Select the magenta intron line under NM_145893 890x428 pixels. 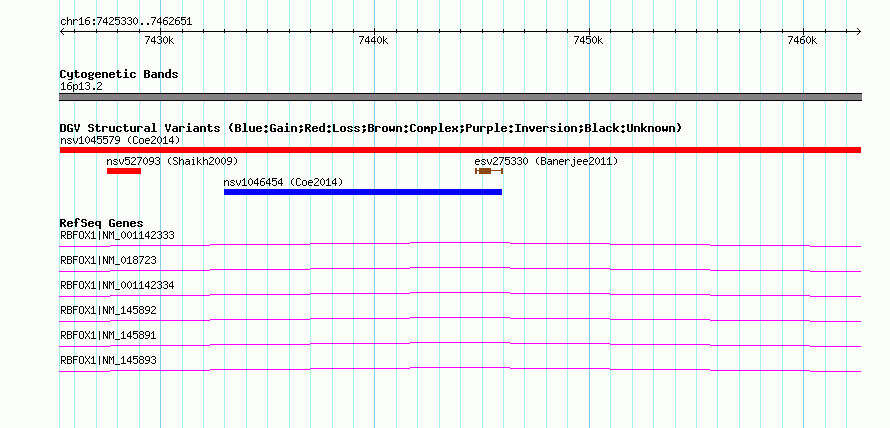(460, 369)
